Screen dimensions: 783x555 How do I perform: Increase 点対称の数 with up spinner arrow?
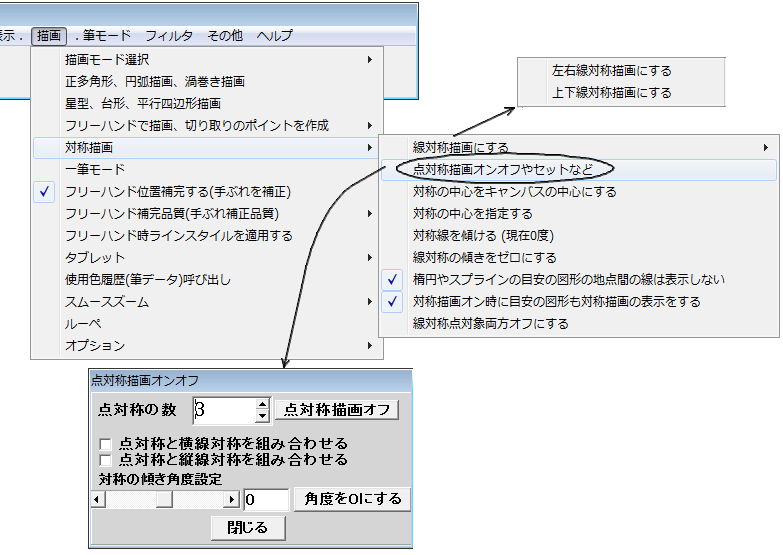[x=263, y=404]
